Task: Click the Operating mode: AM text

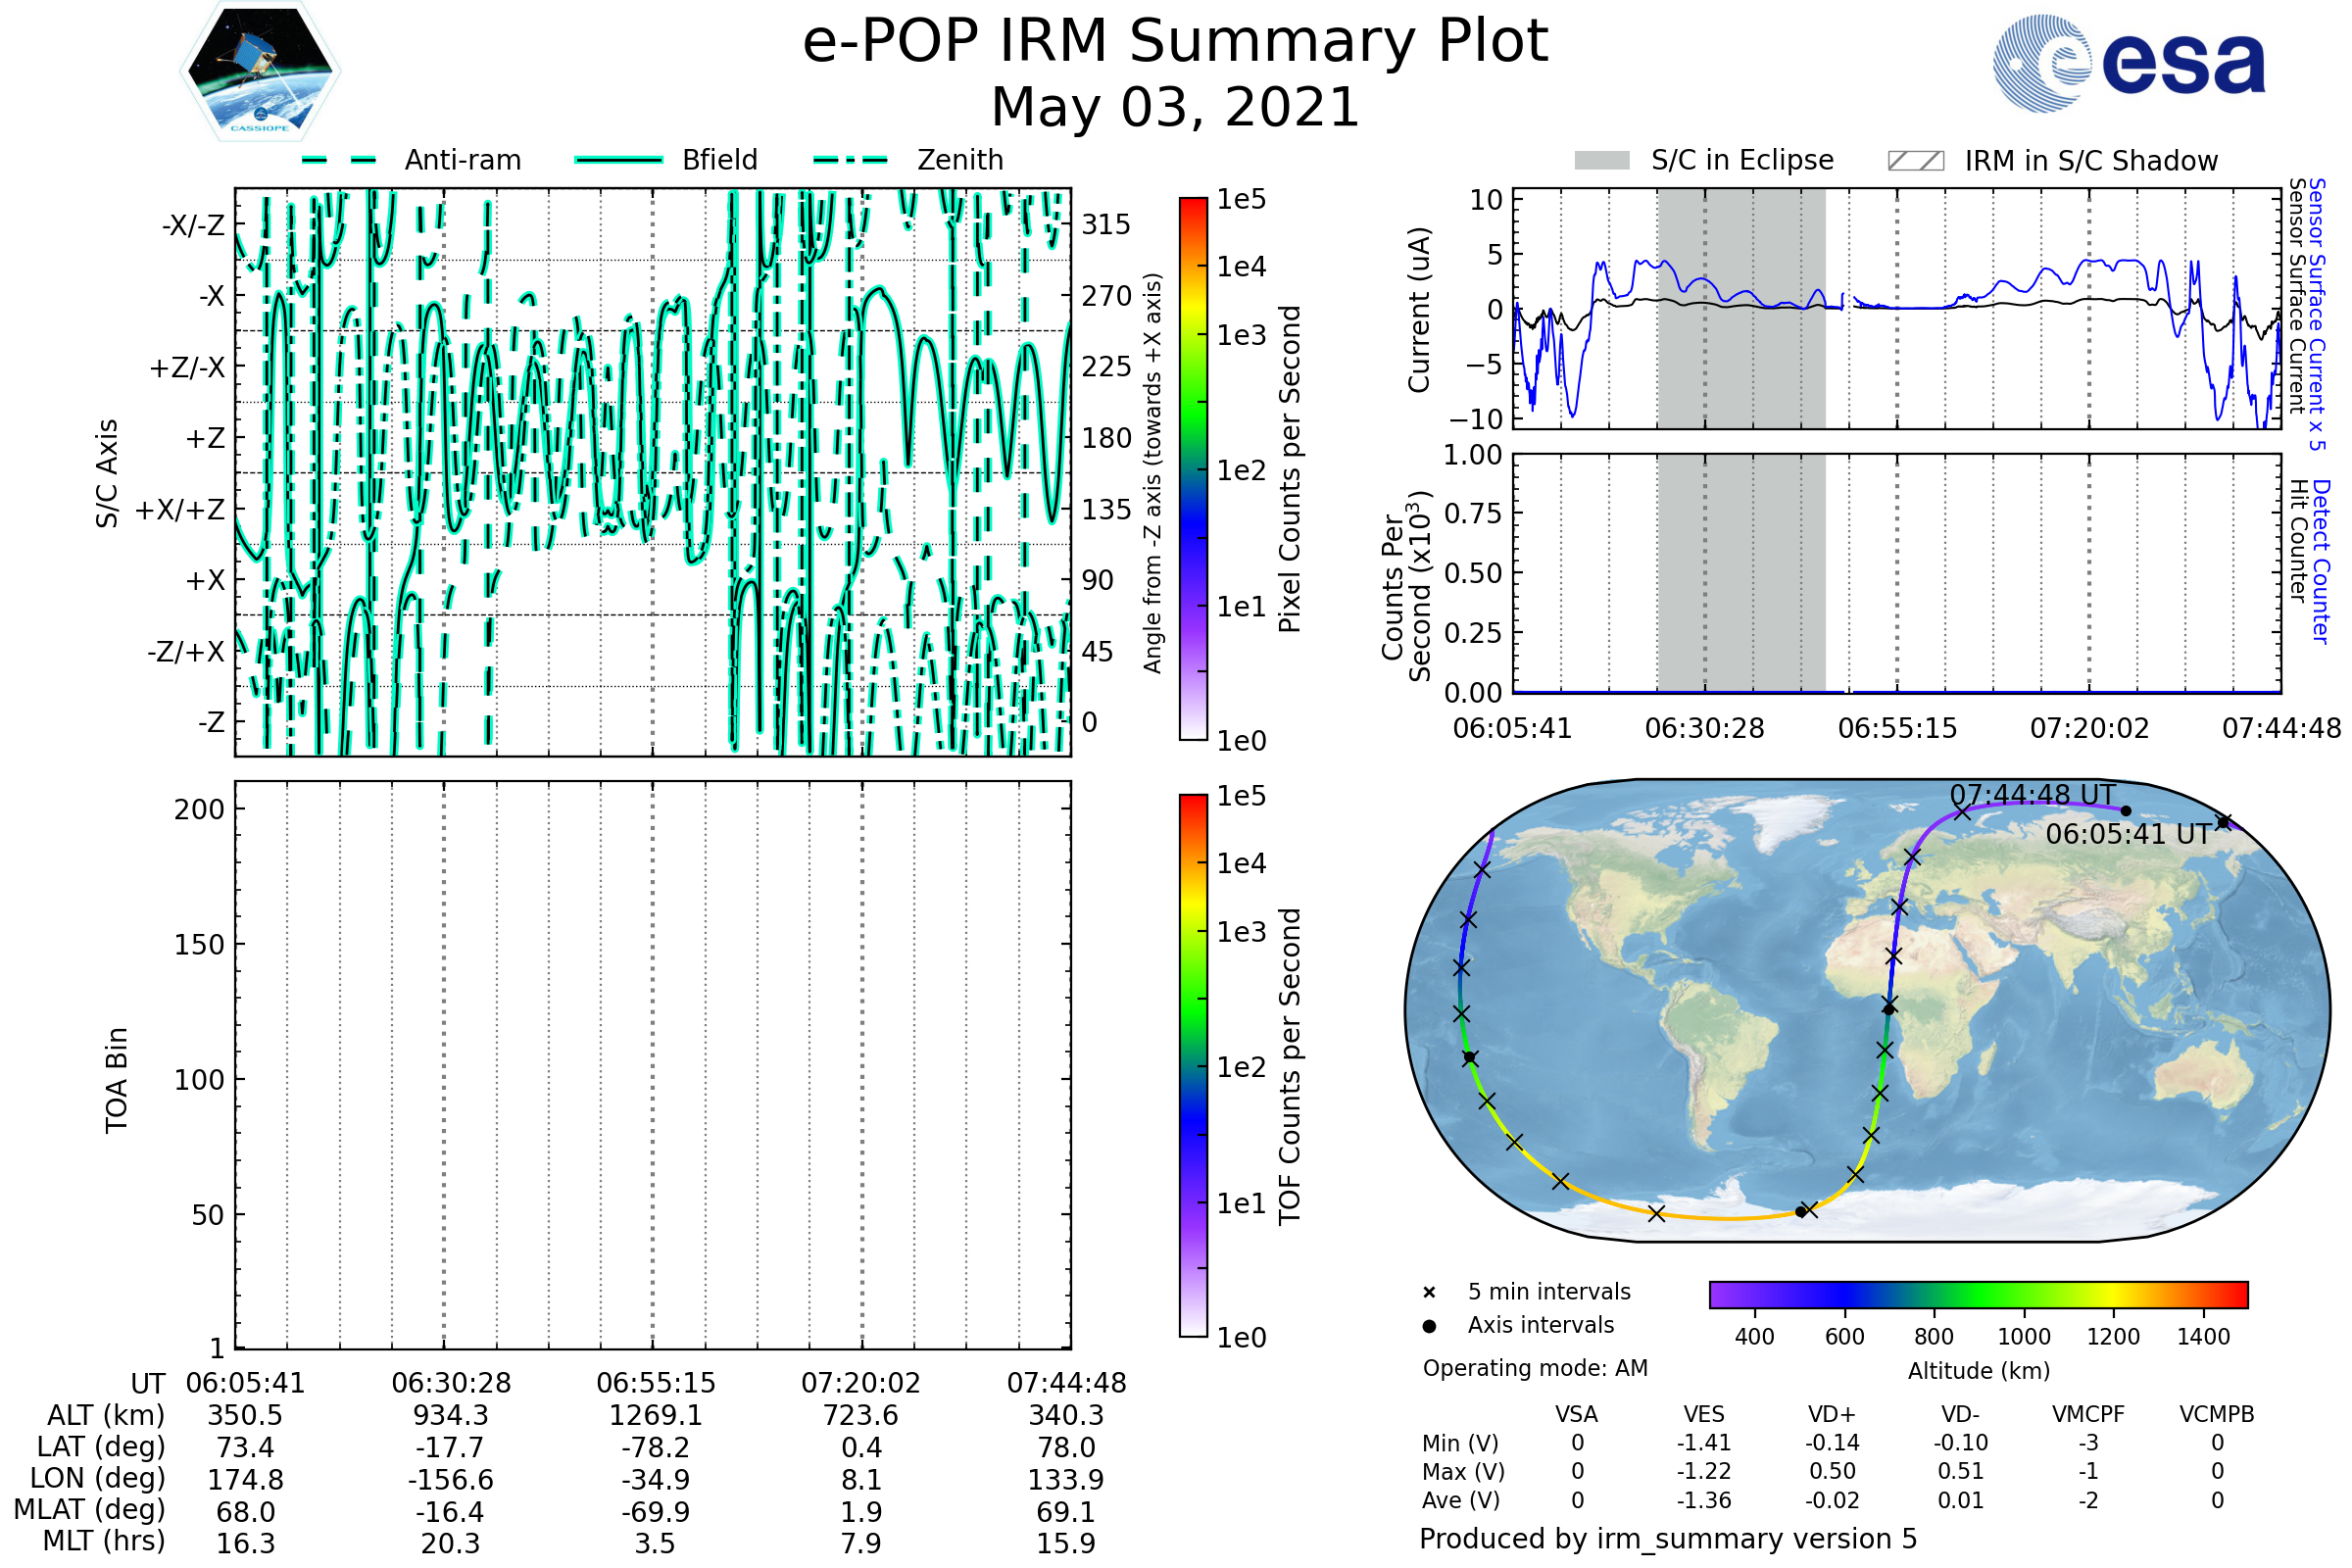Action: (x=1535, y=1368)
